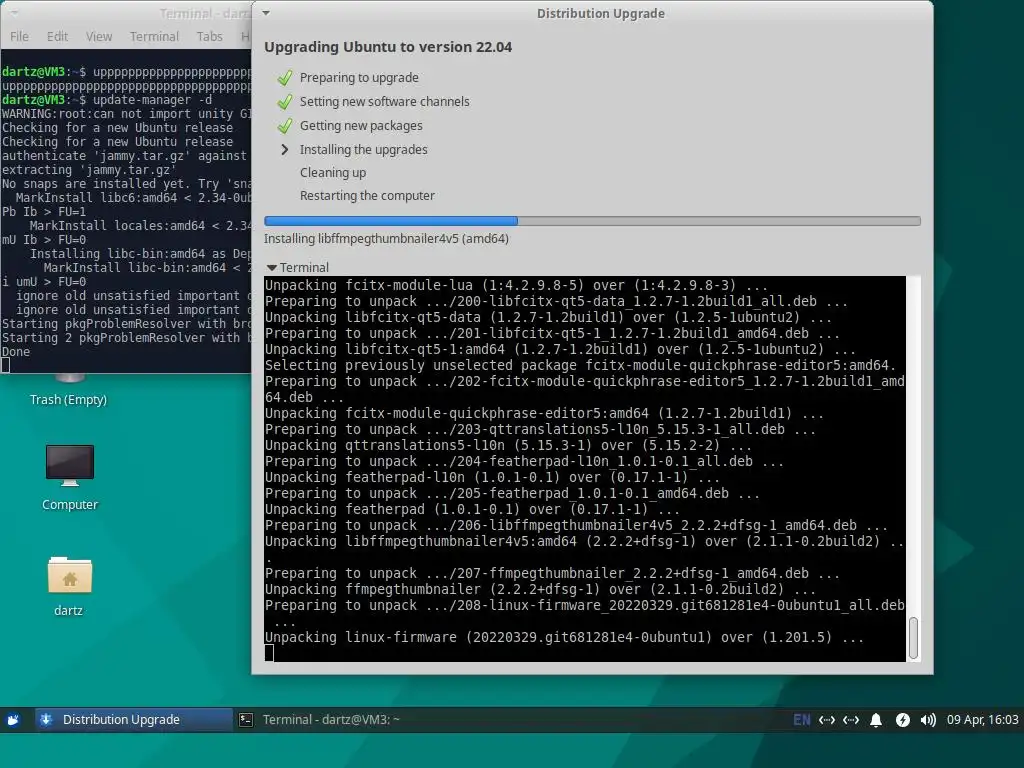1024x768 pixels.
Task: Click the second network connection tray icon
Action: point(851,720)
